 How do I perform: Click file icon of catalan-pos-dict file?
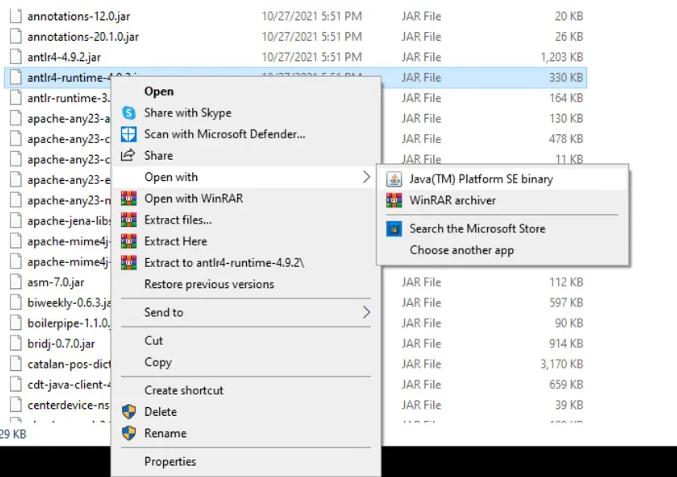pyautogui.click(x=16, y=364)
